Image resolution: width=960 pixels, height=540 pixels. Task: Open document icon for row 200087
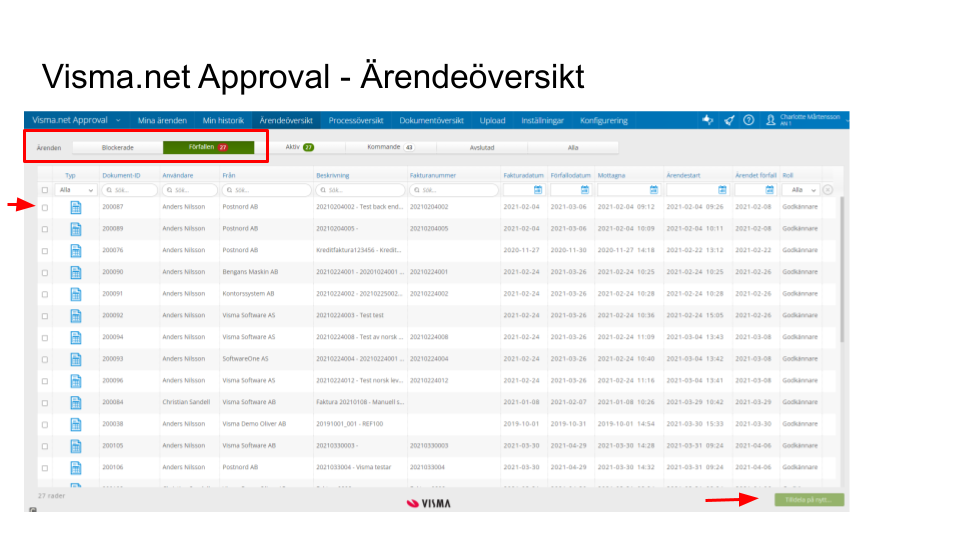75,208
